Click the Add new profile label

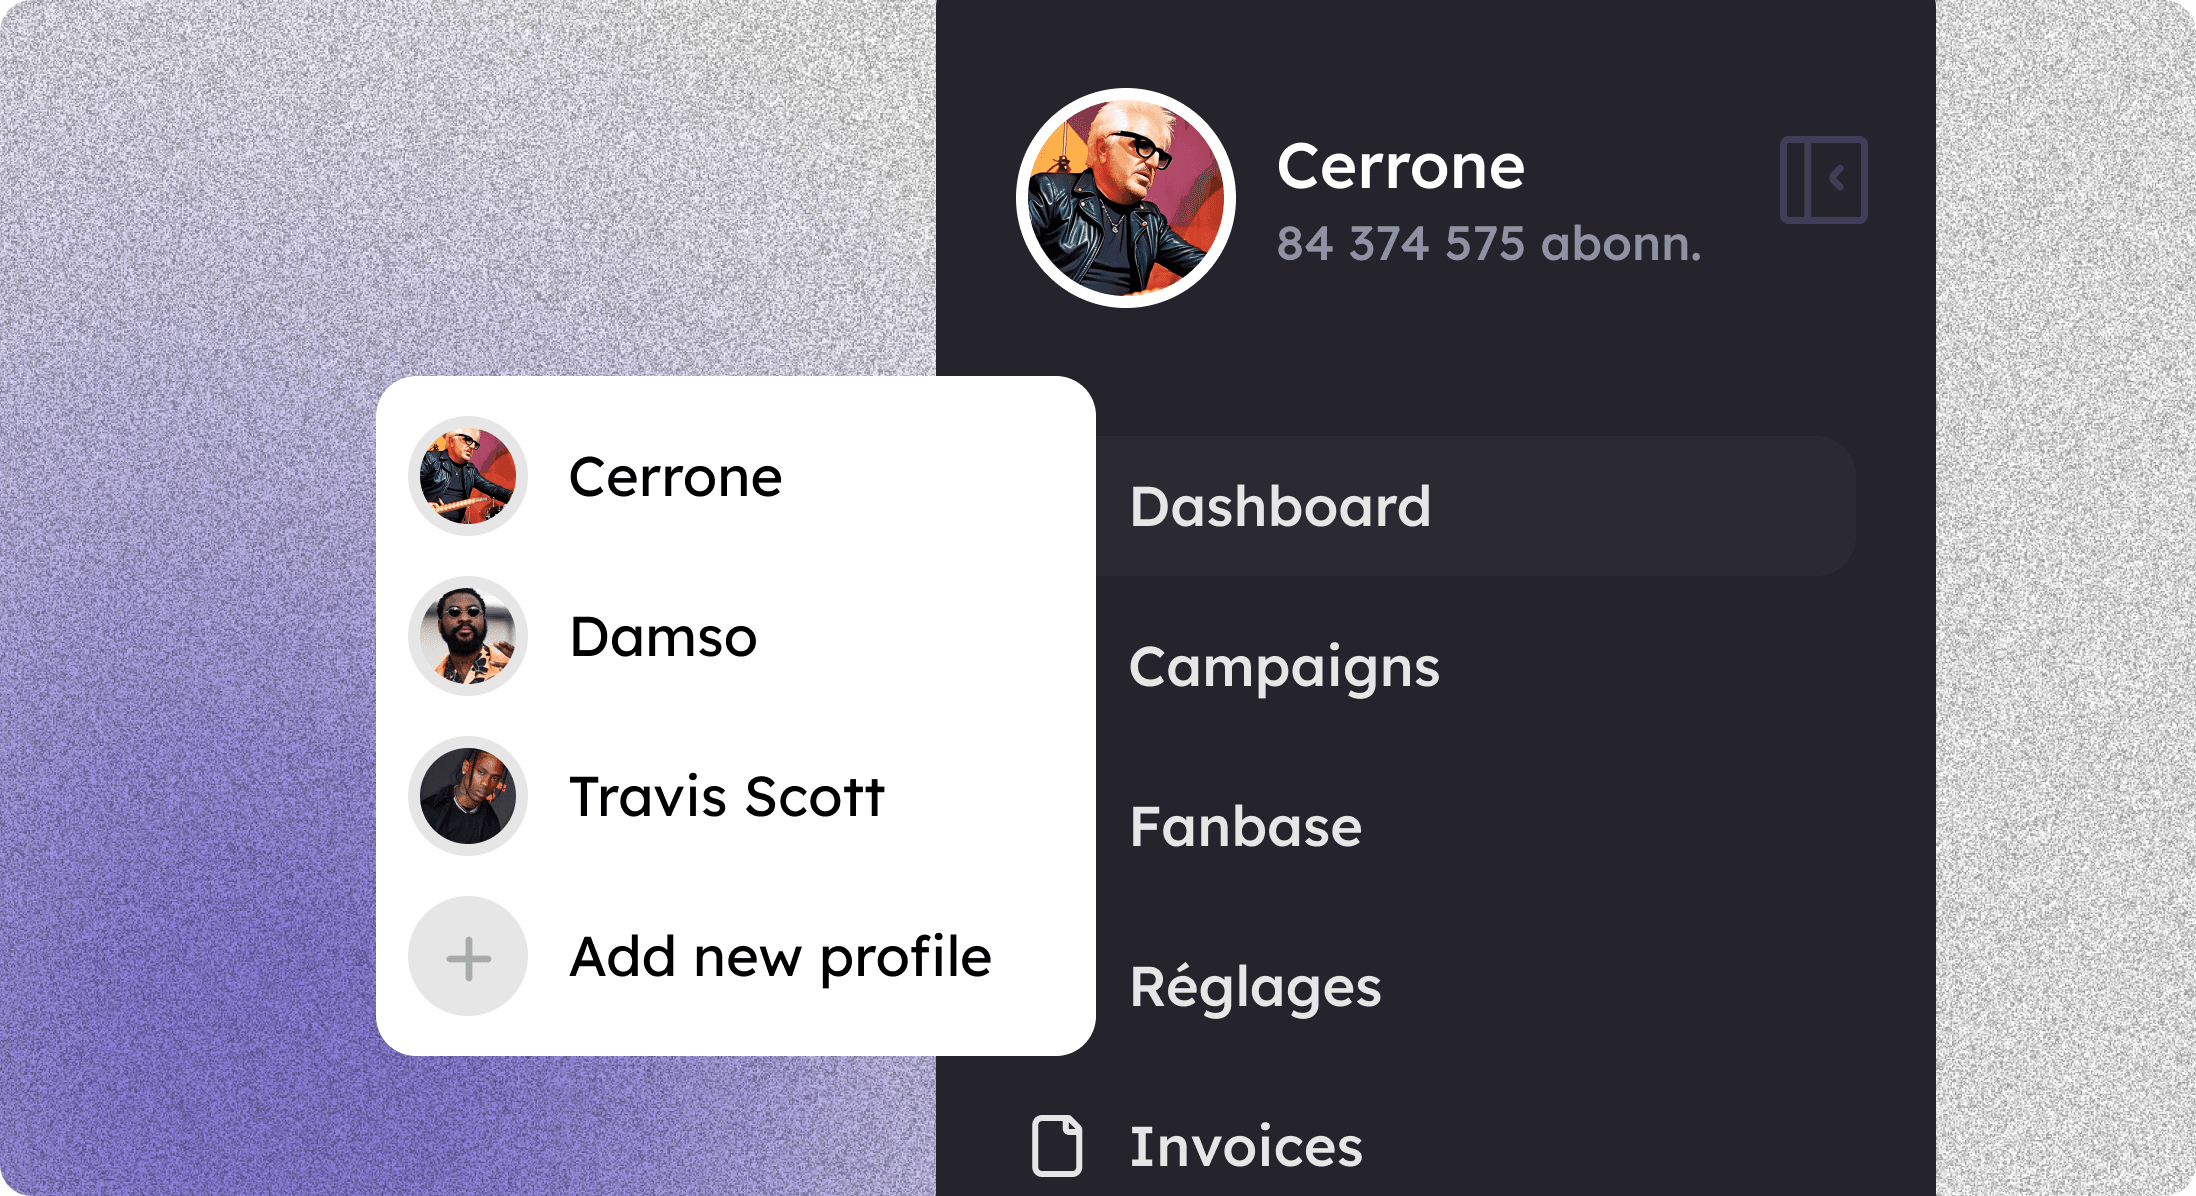coord(780,958)
